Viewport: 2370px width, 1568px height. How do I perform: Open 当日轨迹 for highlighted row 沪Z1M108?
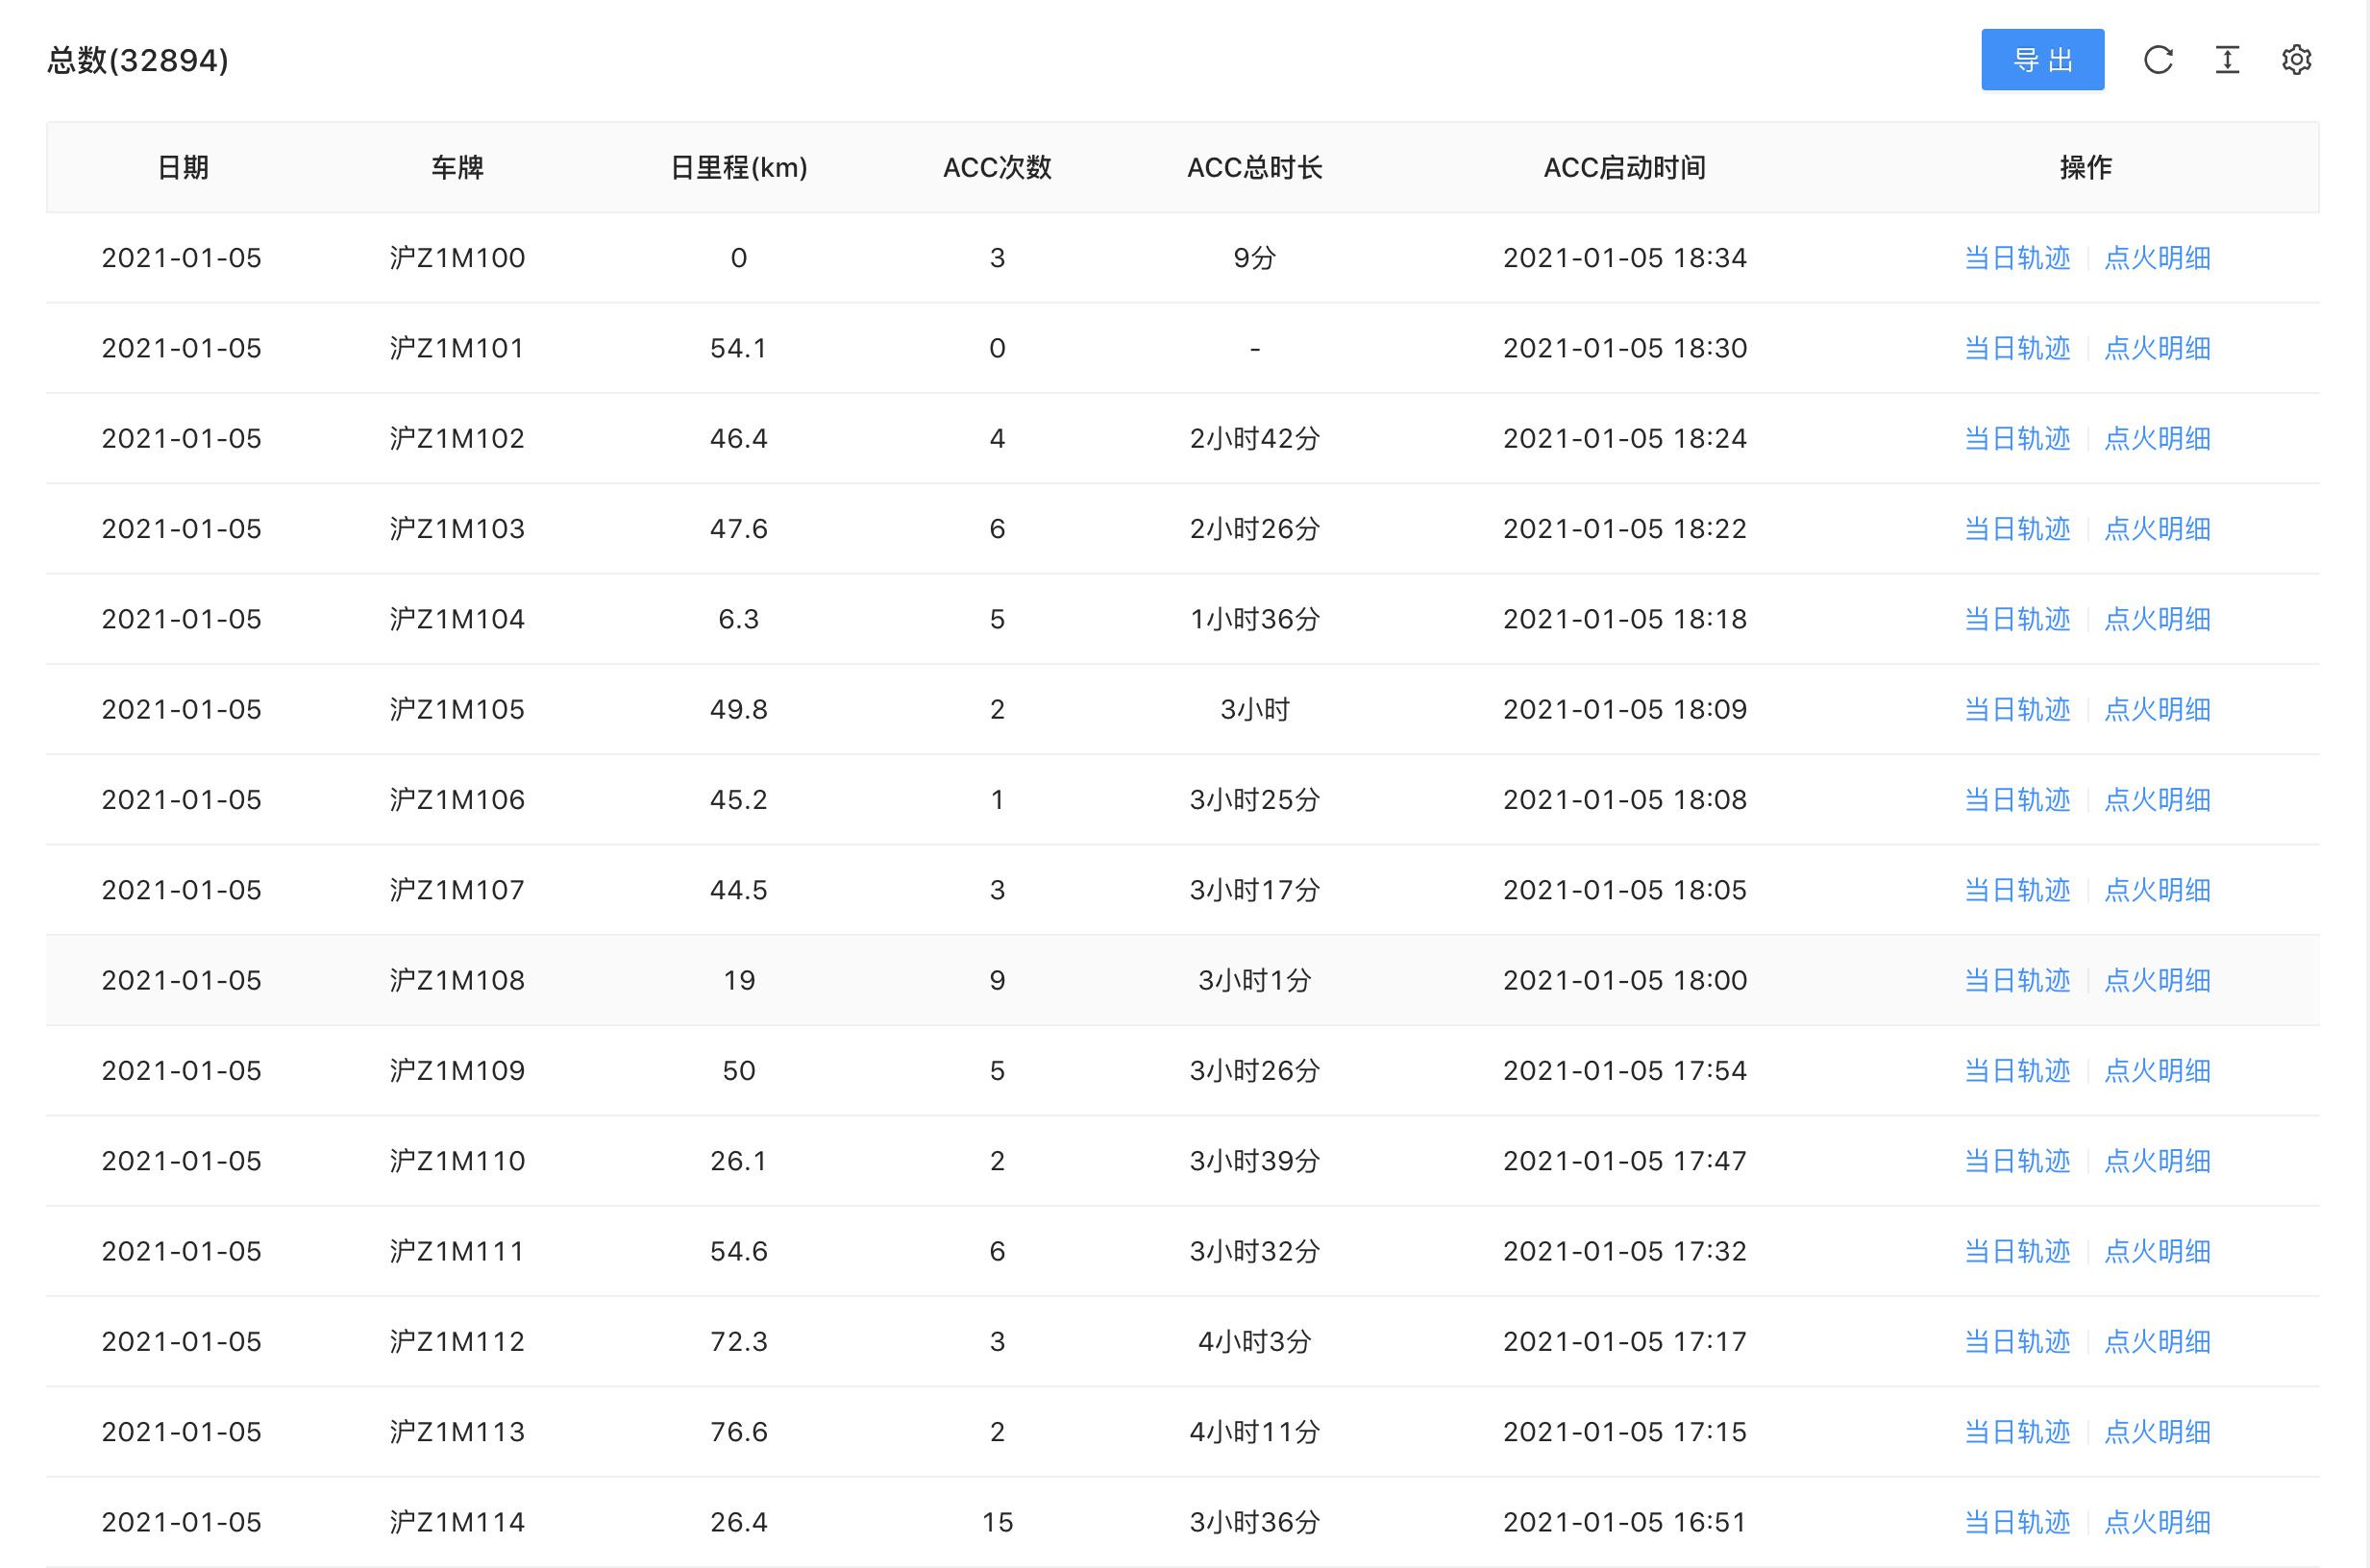tap(2016, 981)
